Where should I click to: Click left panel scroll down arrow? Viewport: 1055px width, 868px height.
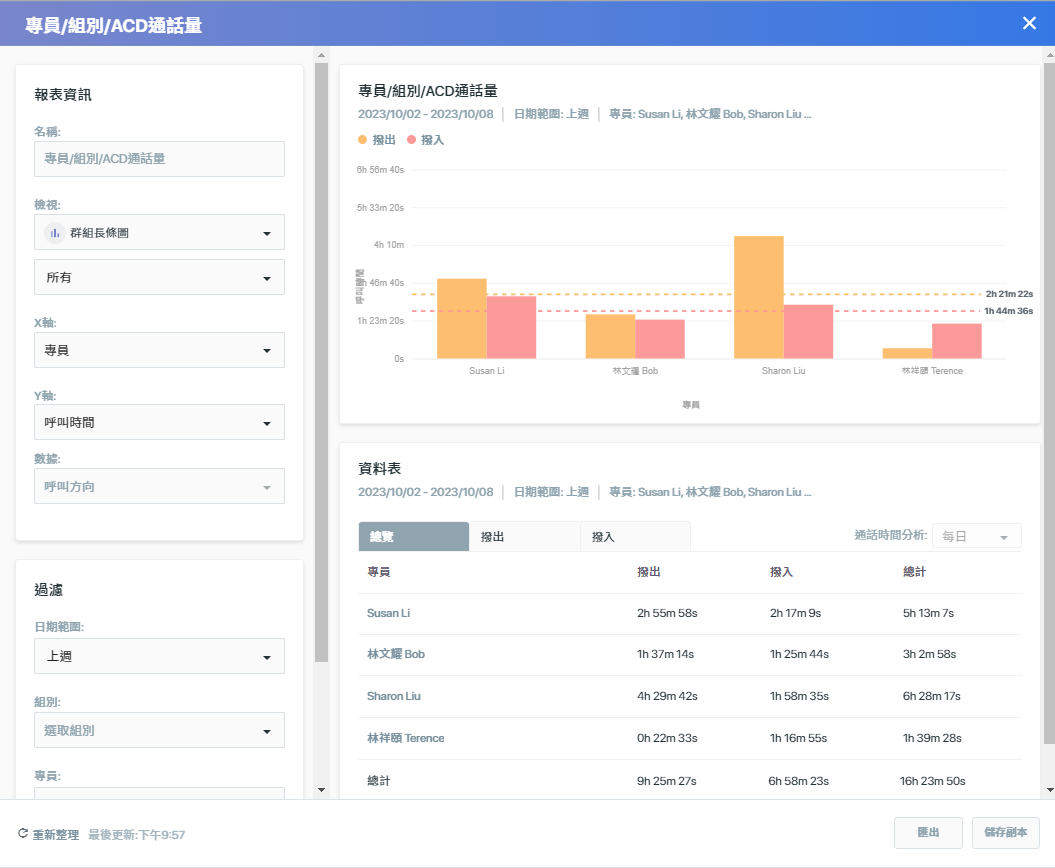pos(321,790)
